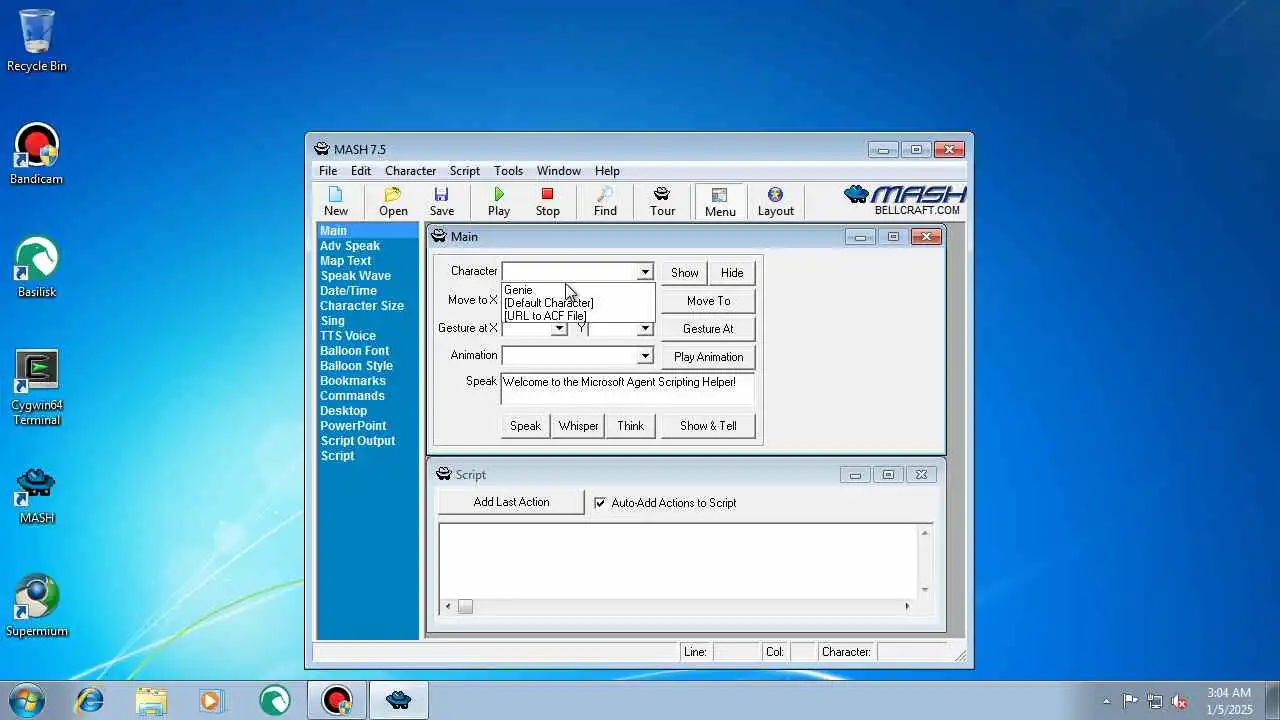Viewport: 1280px width, 720px height.
Task: Click the Show button
Action: pyautogui.click(x=685, y=273)
